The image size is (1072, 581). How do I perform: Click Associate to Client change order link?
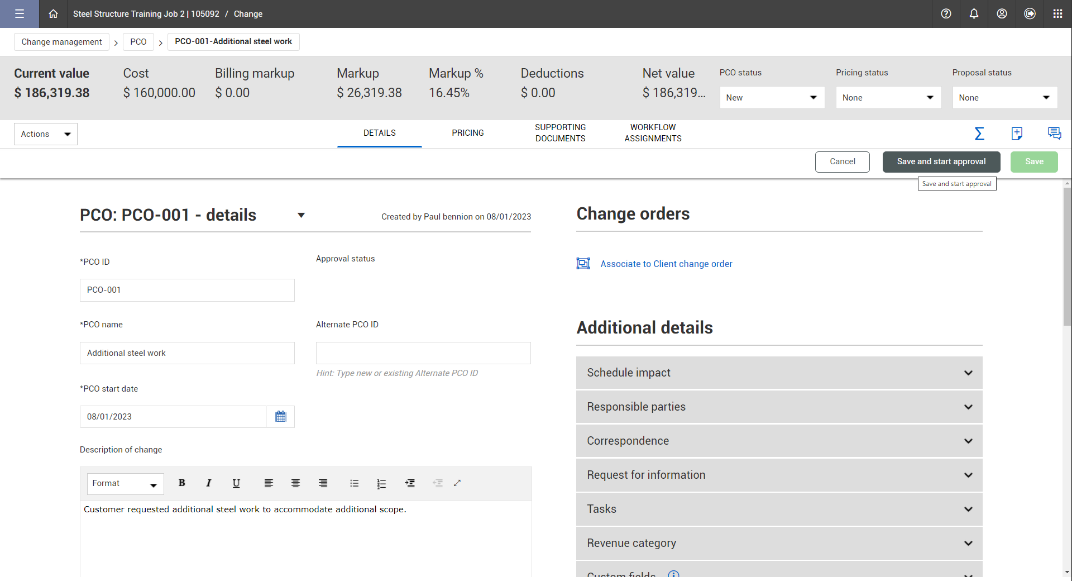pos(666,264)
